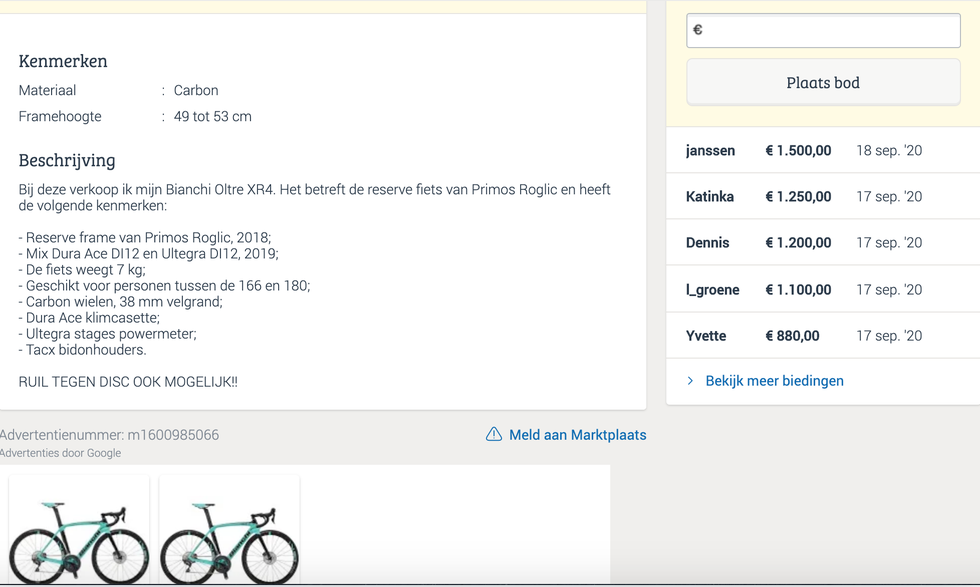Click the warning triangle icon beside Meld aan Marktplaats
Image resolution: width=980 pixels, height=587 pixels.
click(494, 434)
